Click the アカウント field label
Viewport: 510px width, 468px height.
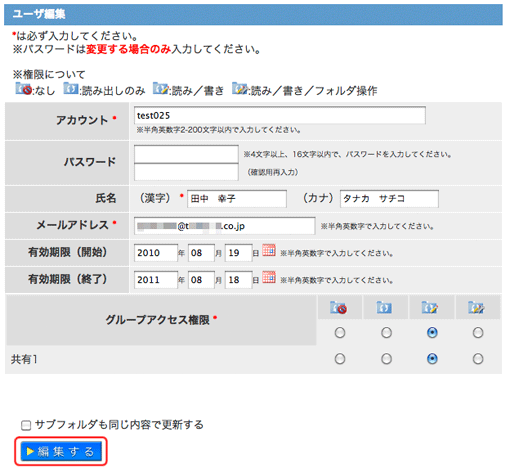coord(82,120)
